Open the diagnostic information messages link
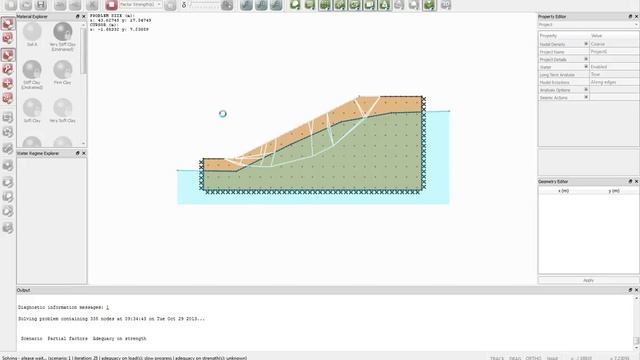 (x=107, y=307)
